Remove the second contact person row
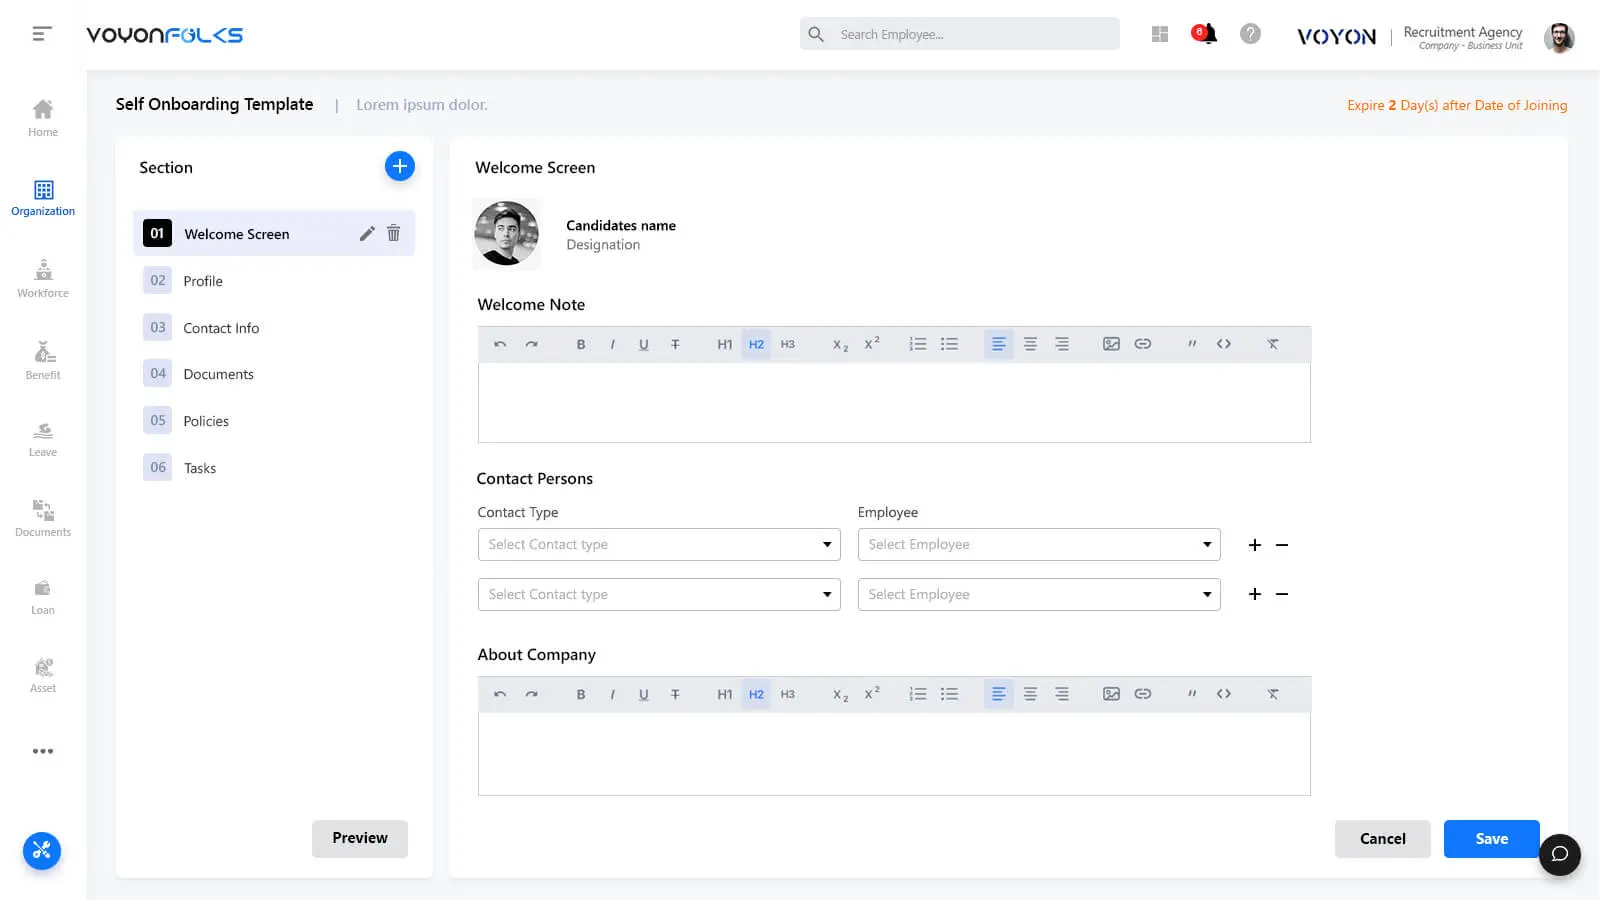The height and width of the screenshot is (900, 1600). click(x=1282, y=594)
